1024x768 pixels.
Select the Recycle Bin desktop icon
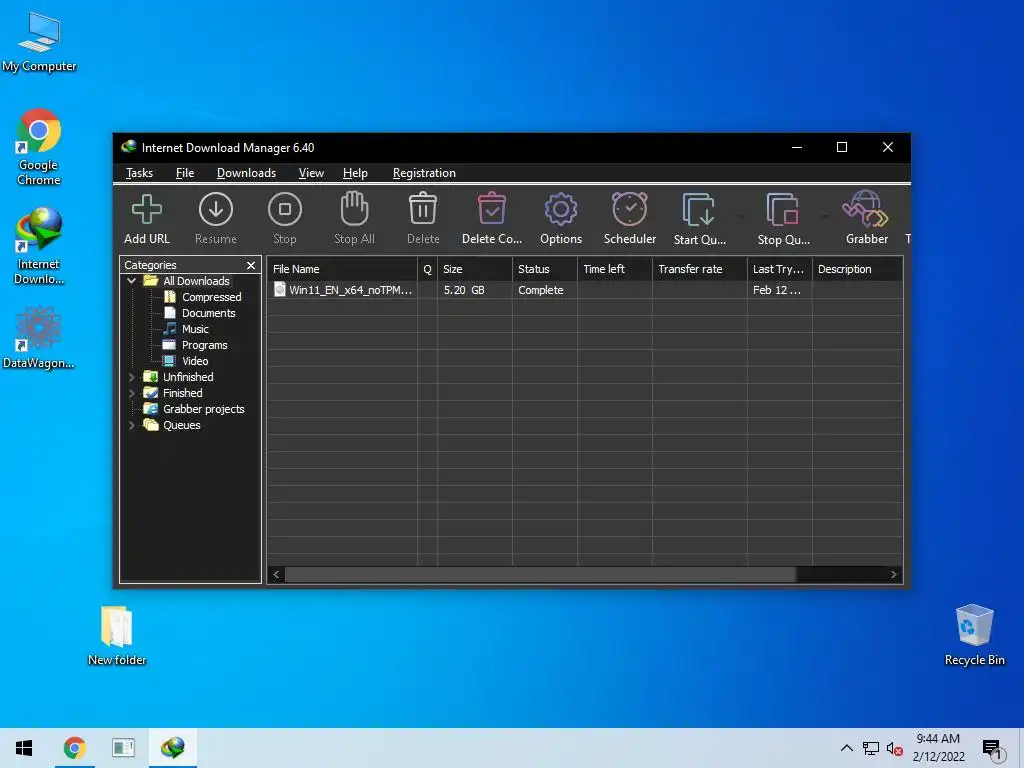(x=974, y=635)
